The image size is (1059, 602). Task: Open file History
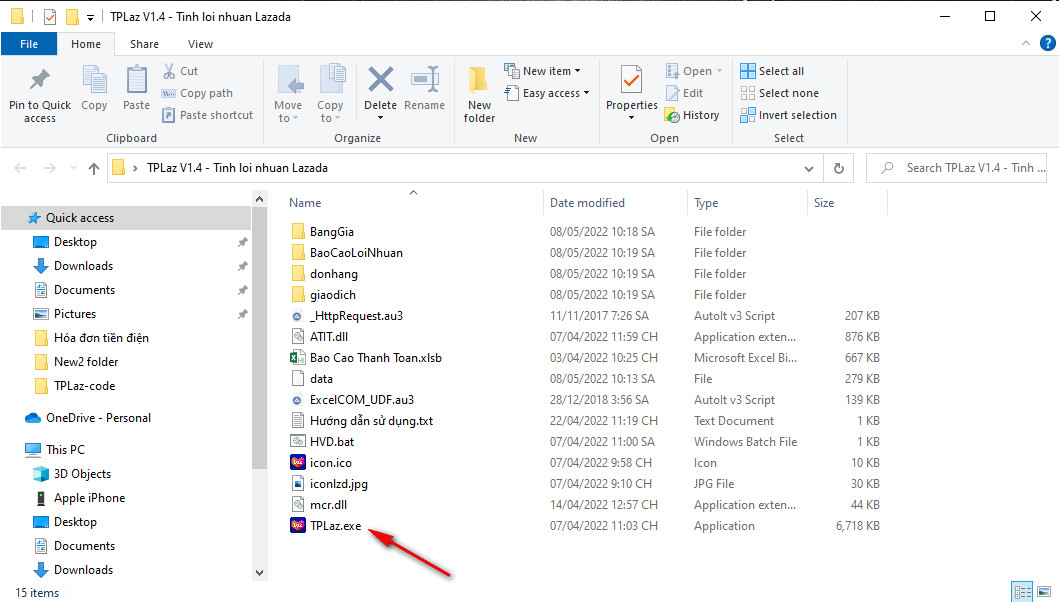[692, 115]
